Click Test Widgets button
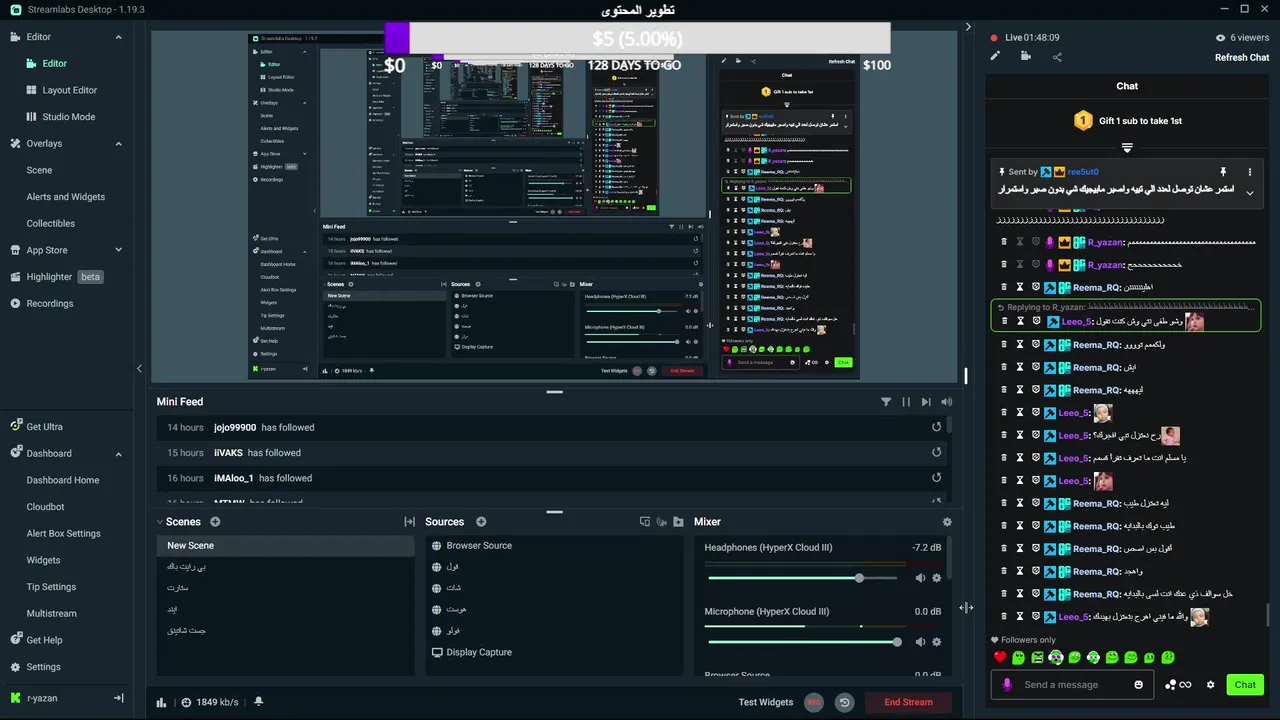Viewport: 1280px width, 720px height. 766,702
